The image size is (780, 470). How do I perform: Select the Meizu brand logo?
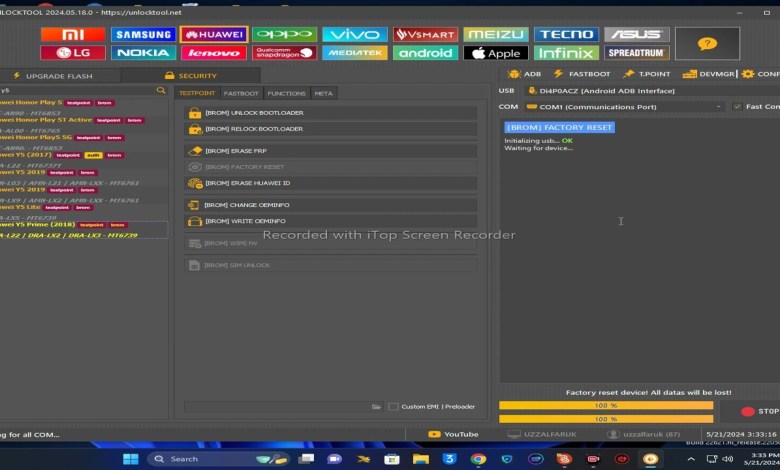[496, 34]
